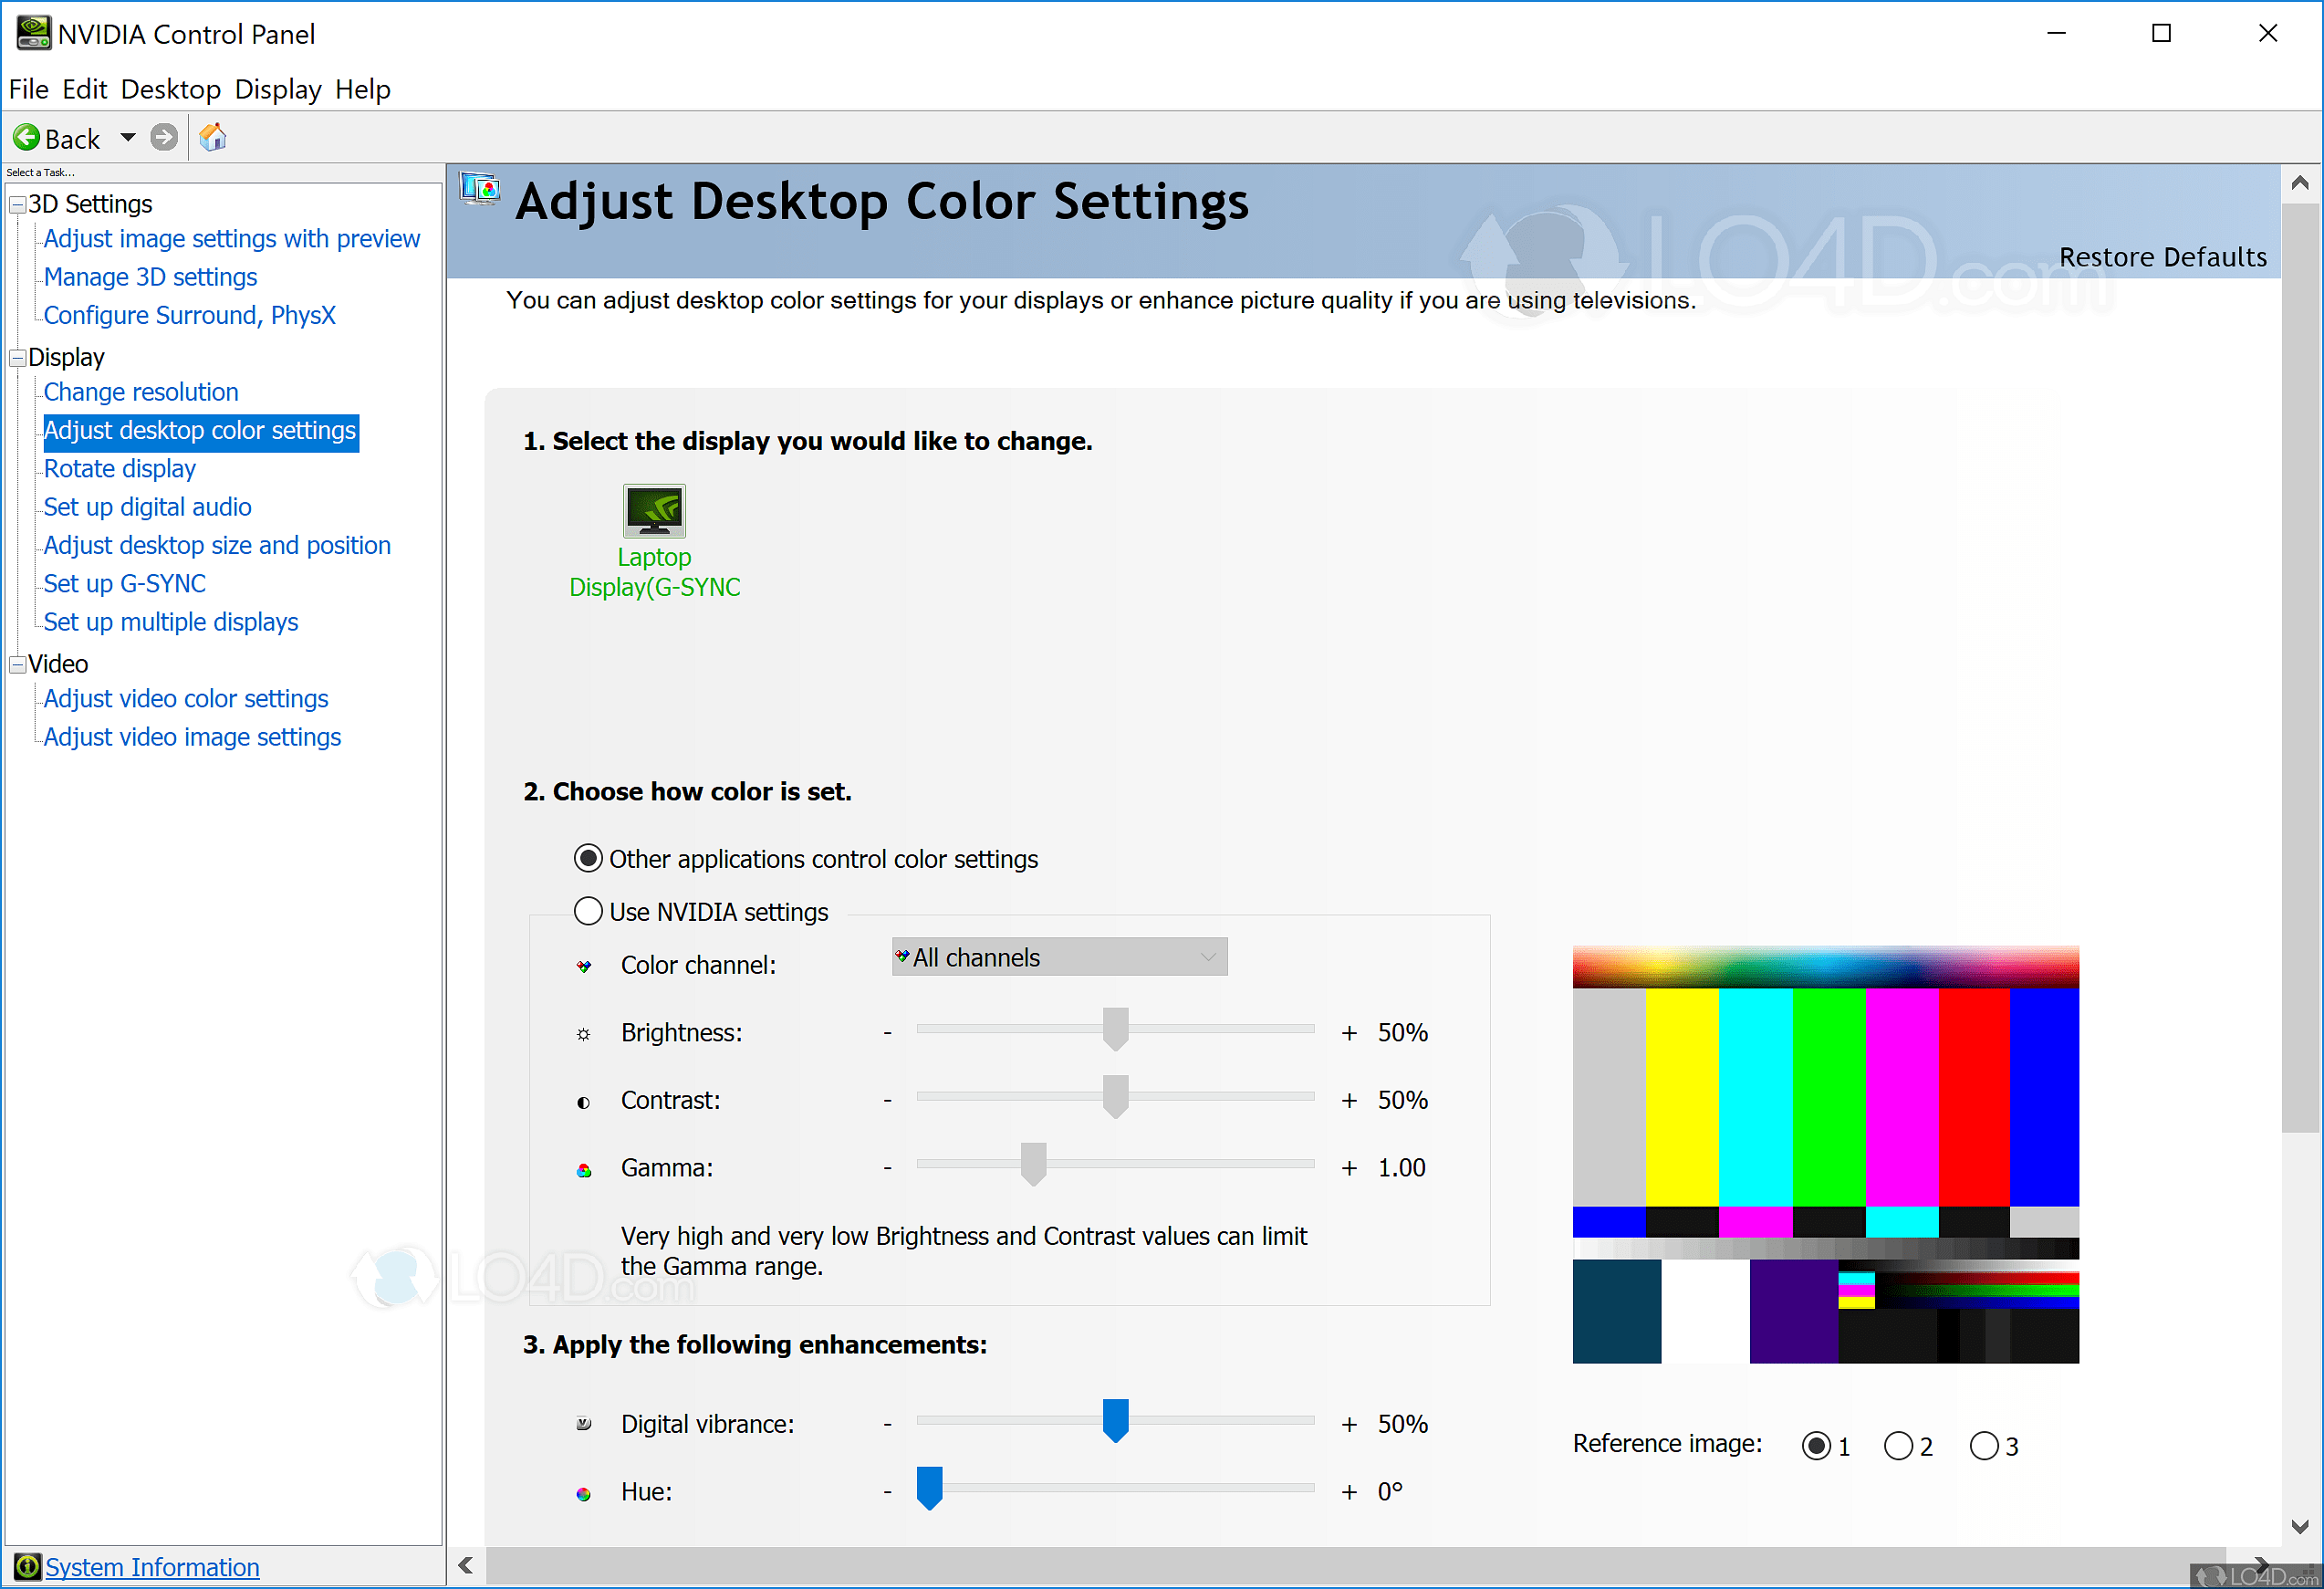Click Restore Defaults
Viewport: 2324px width, 1589px height.
(x=2163, y=257)
